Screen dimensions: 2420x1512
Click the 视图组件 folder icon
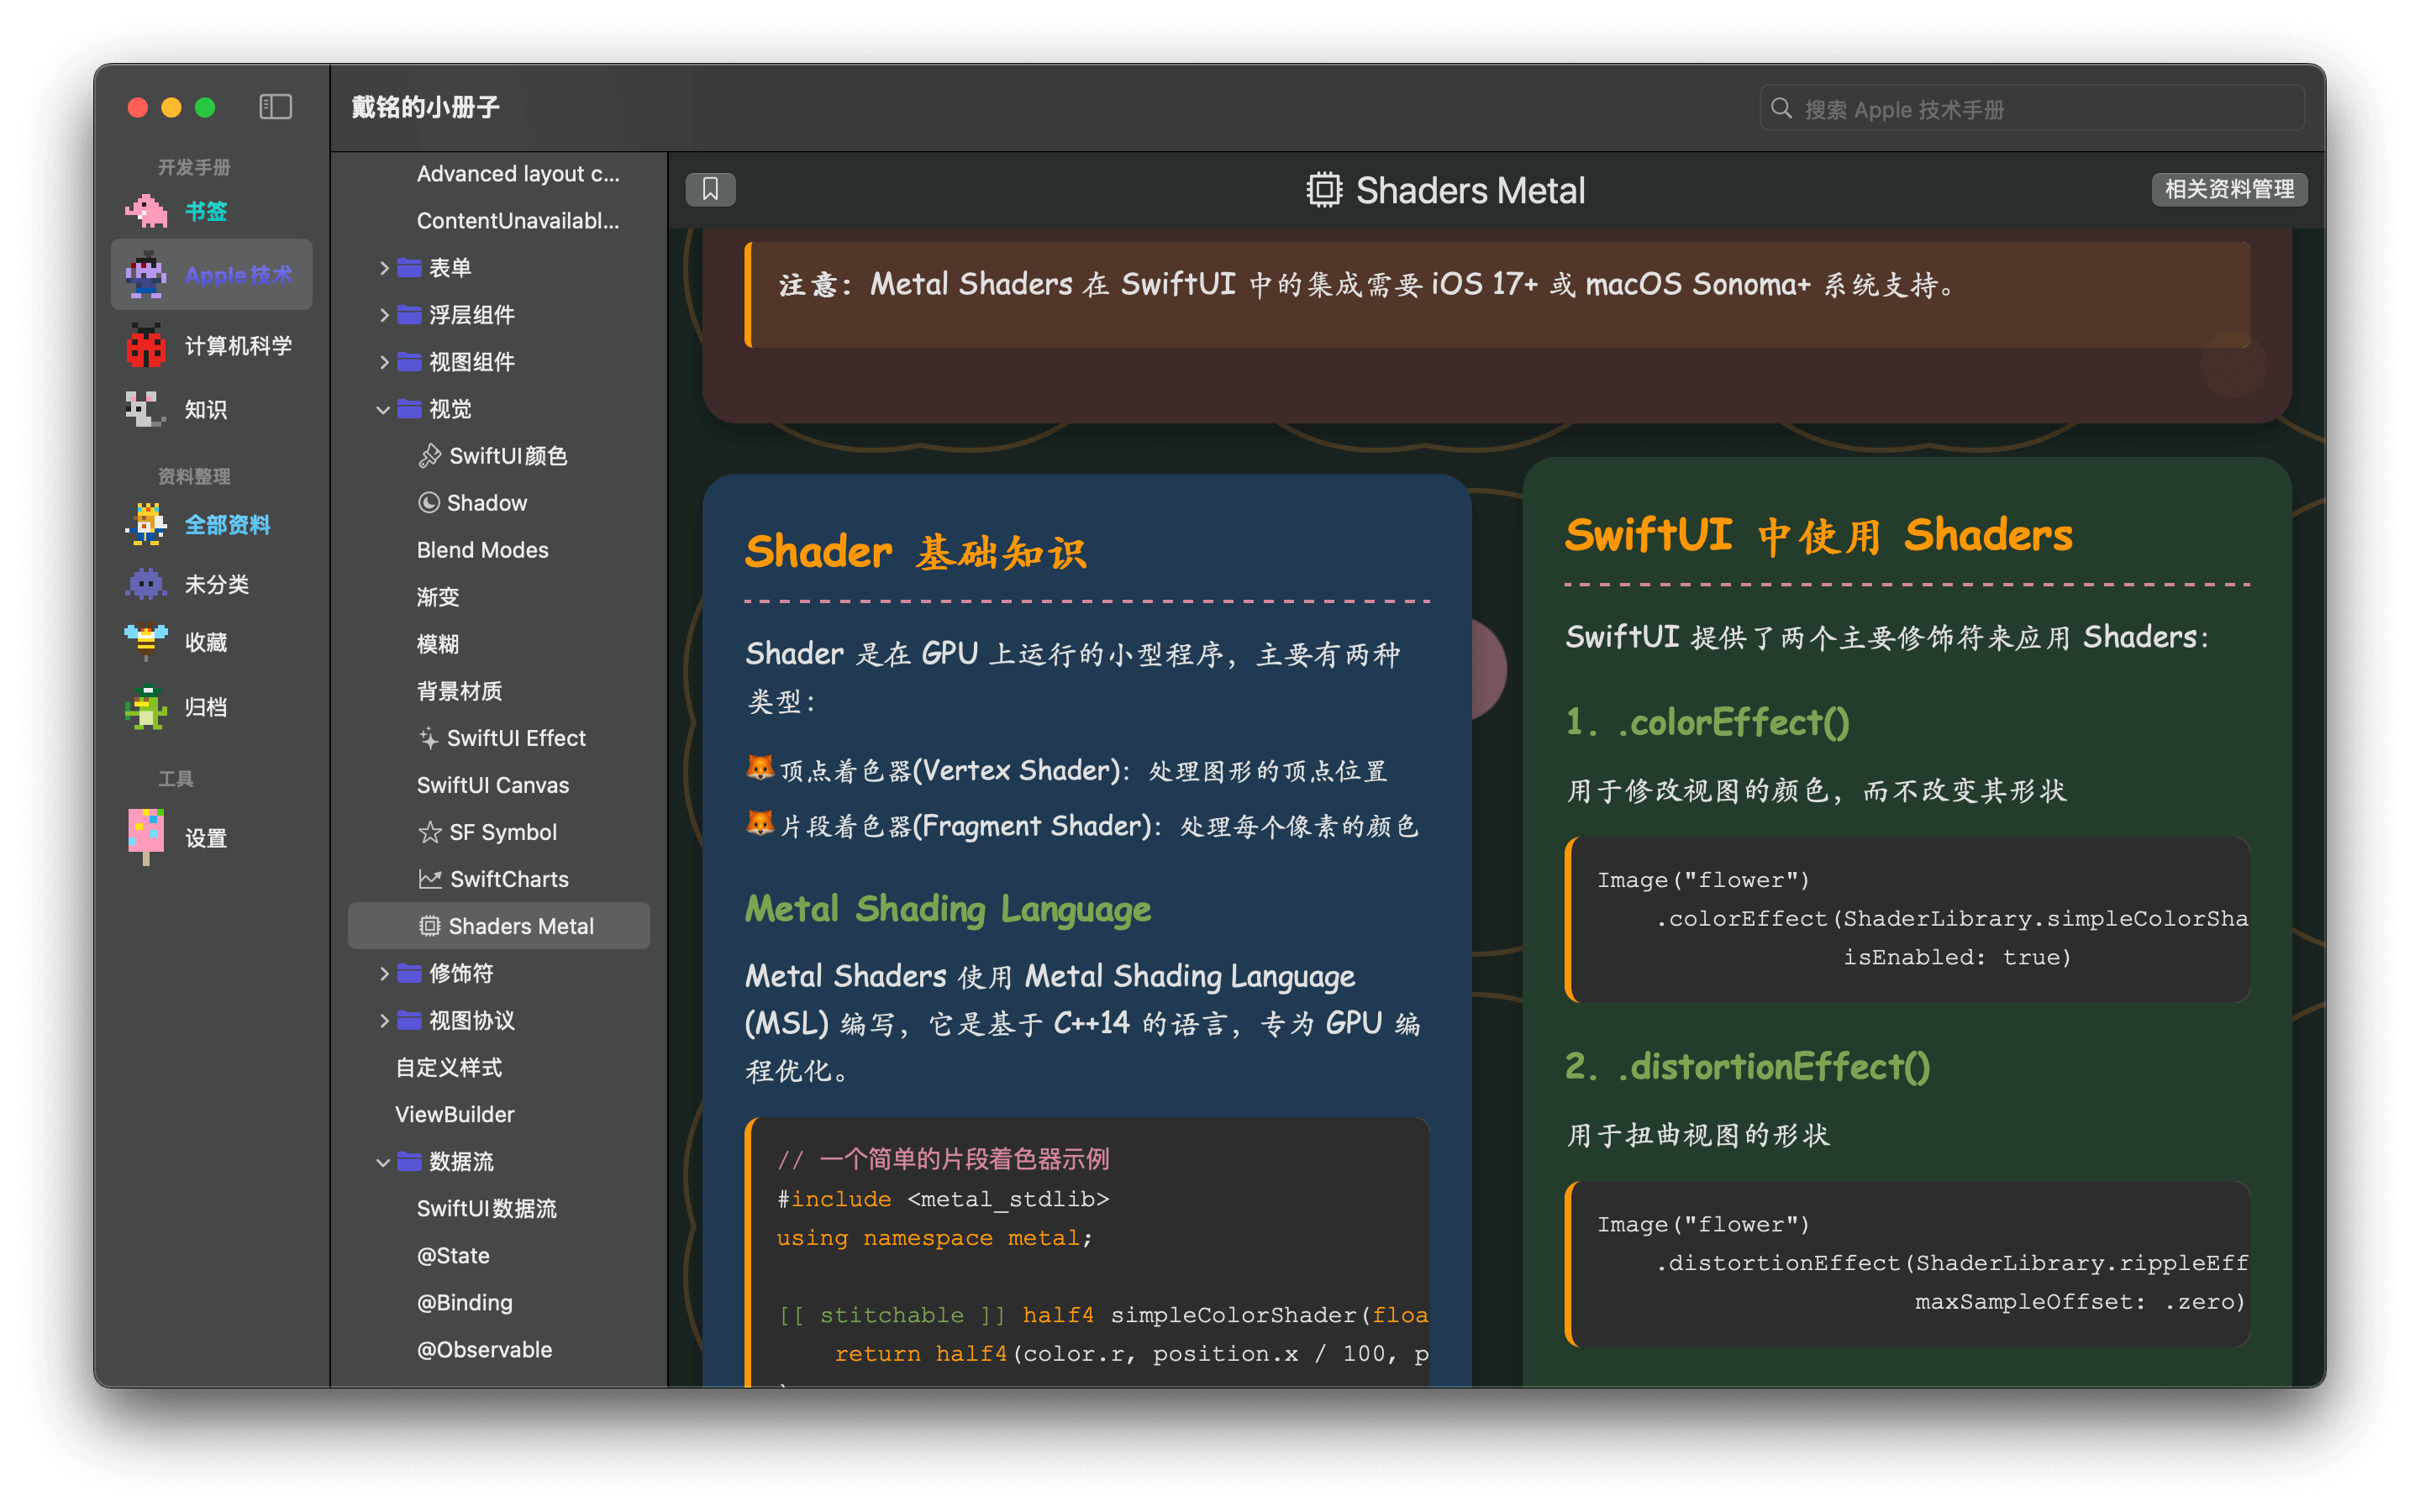click(x=409, y=362)
